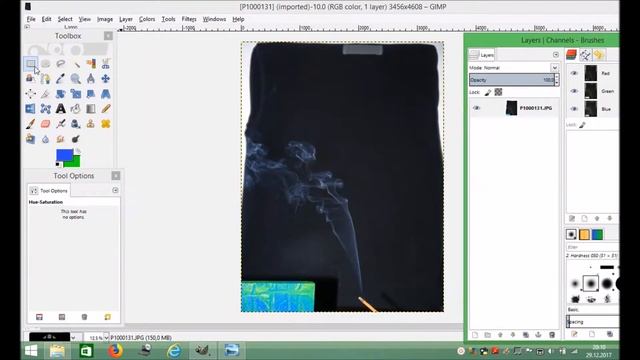Click the green background color swatch
Screen dimensions: 640x360
pyautogui.click(x=76, y=162)
